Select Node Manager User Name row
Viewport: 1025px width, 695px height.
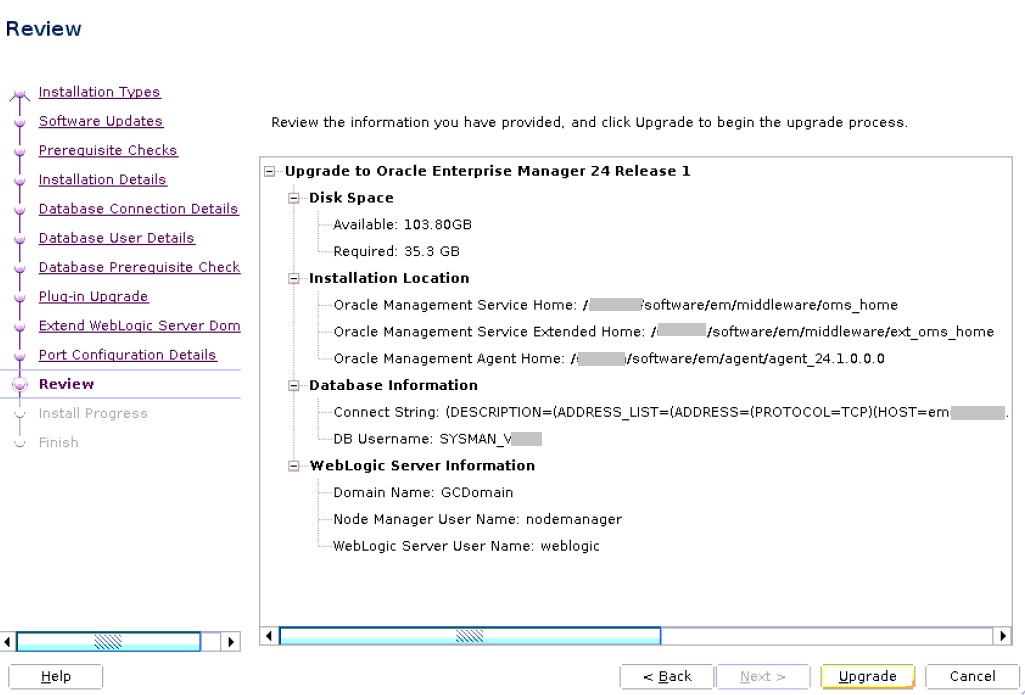(477, 520)
